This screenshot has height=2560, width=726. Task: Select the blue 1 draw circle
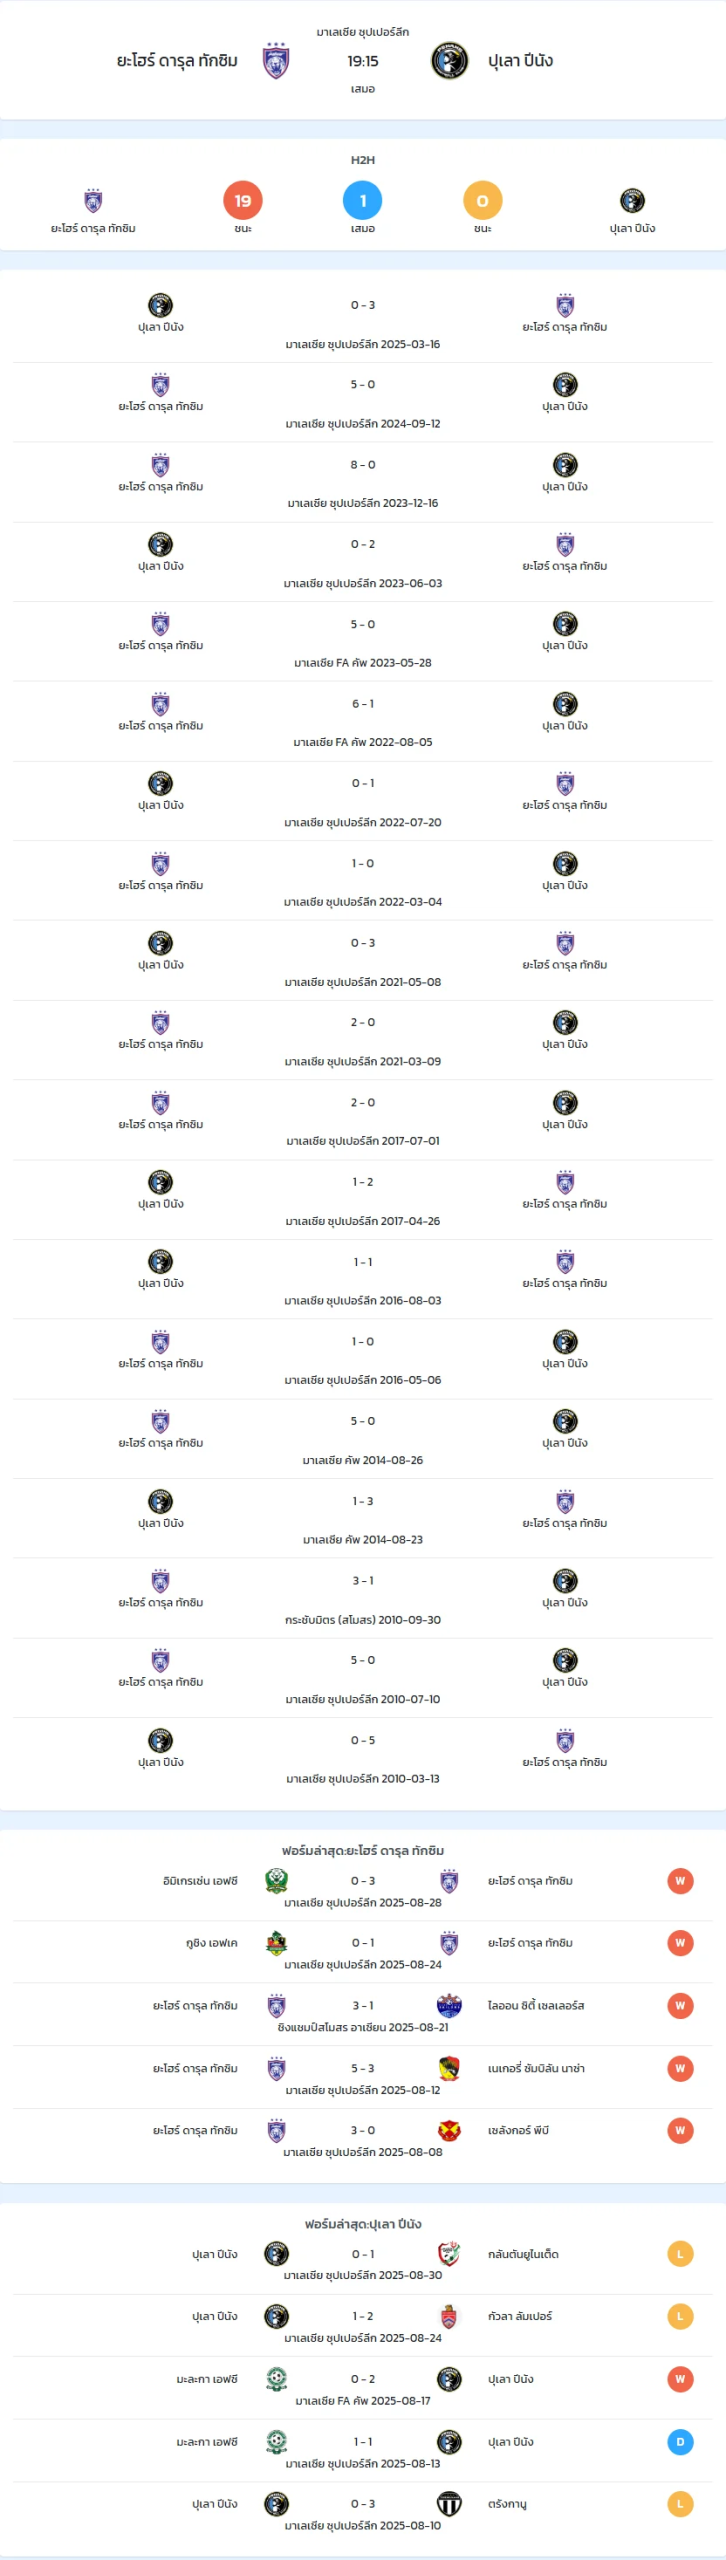pyautogui.click(x=363, y=201)
